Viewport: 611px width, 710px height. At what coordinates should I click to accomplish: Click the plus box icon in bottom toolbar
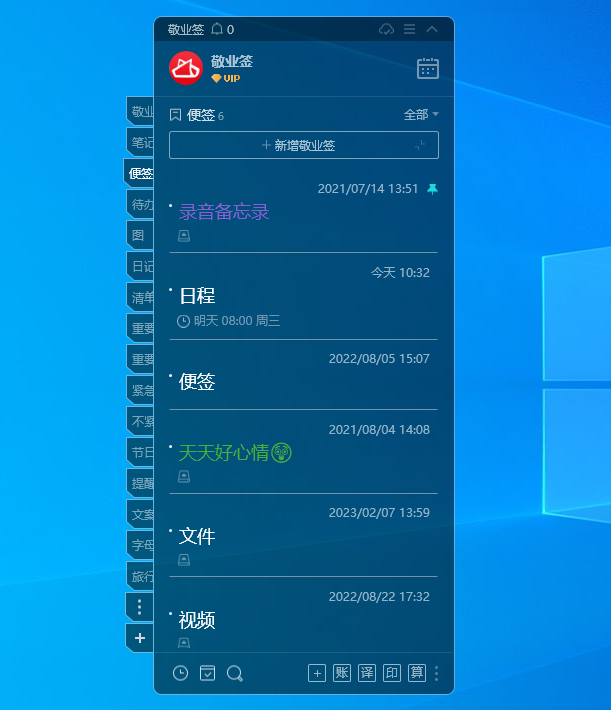pos(317,673)
